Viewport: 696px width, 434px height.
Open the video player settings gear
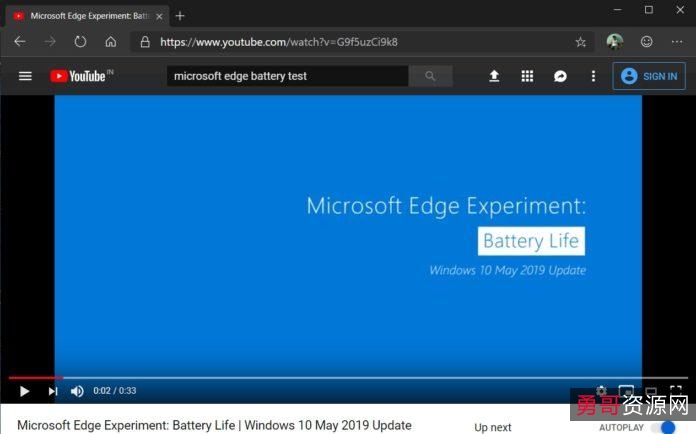[601, 391]
